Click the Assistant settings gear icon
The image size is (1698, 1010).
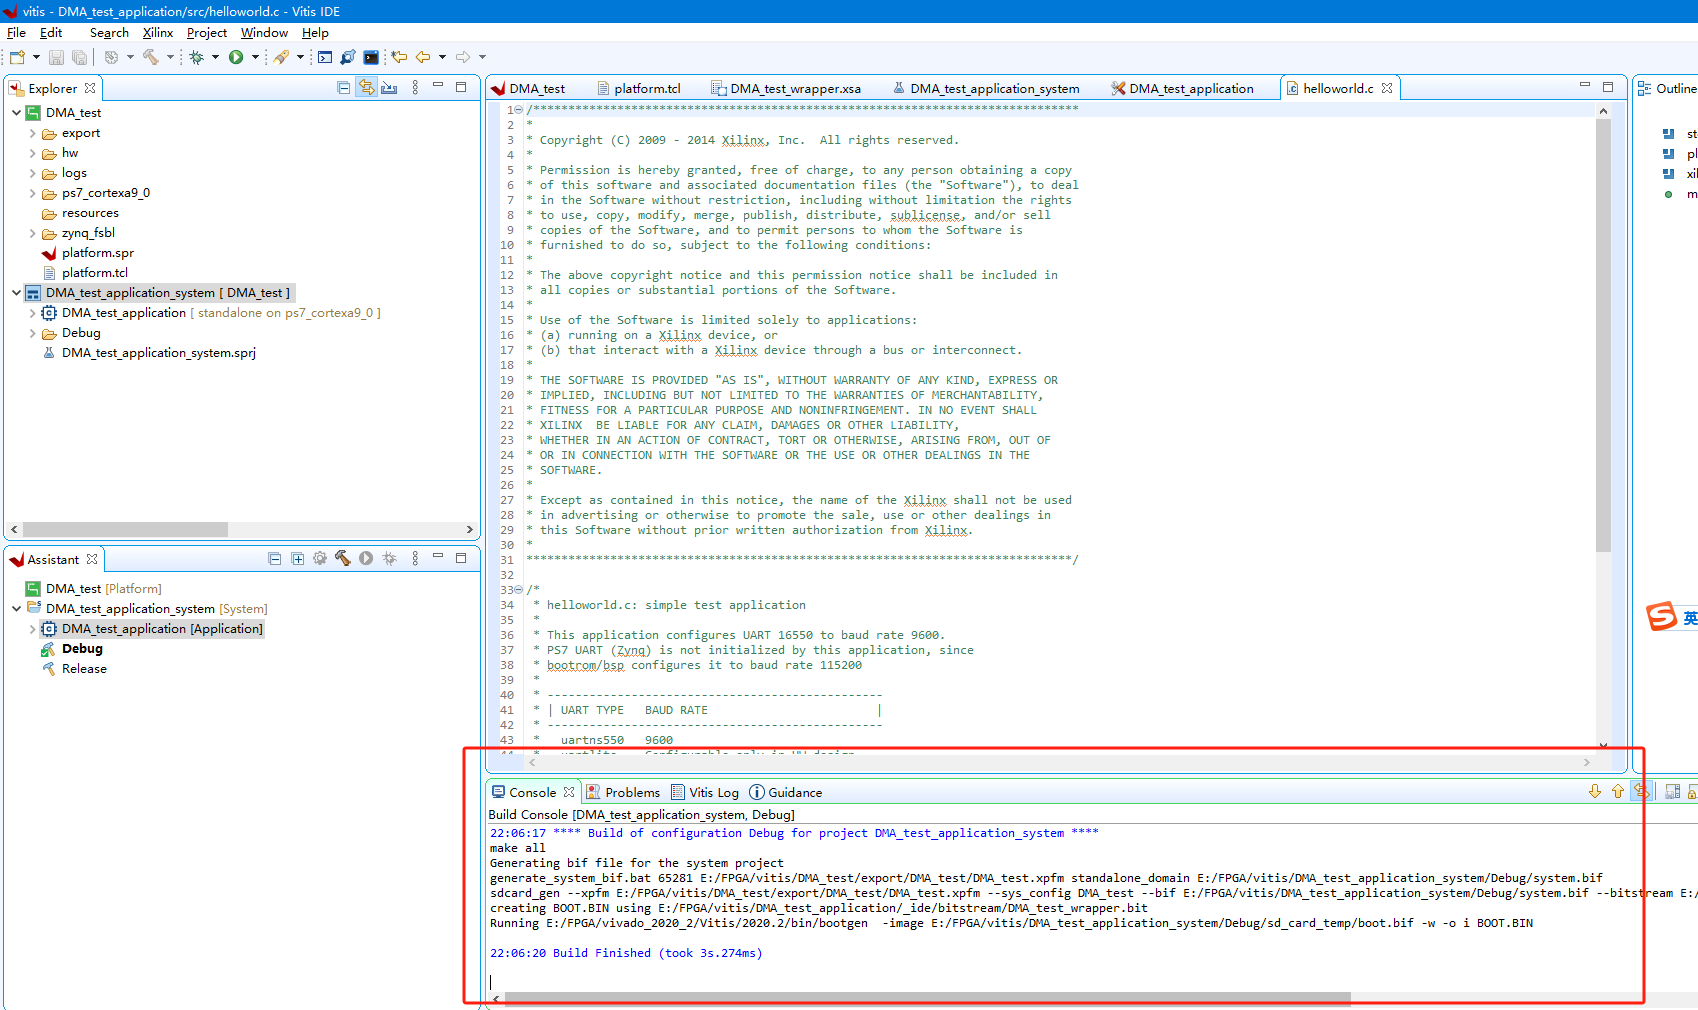click(x=320, y=559)
